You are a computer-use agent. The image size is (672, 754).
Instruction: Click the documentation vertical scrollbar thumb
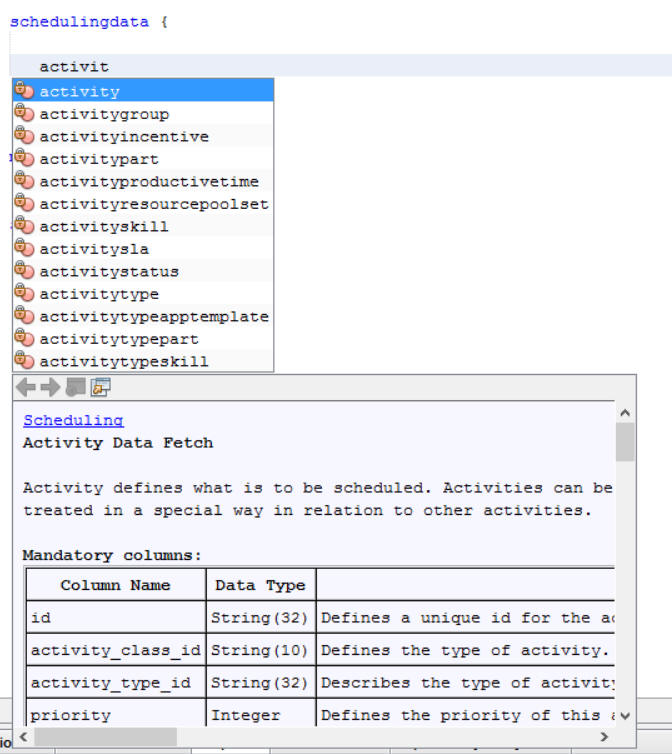625,441
